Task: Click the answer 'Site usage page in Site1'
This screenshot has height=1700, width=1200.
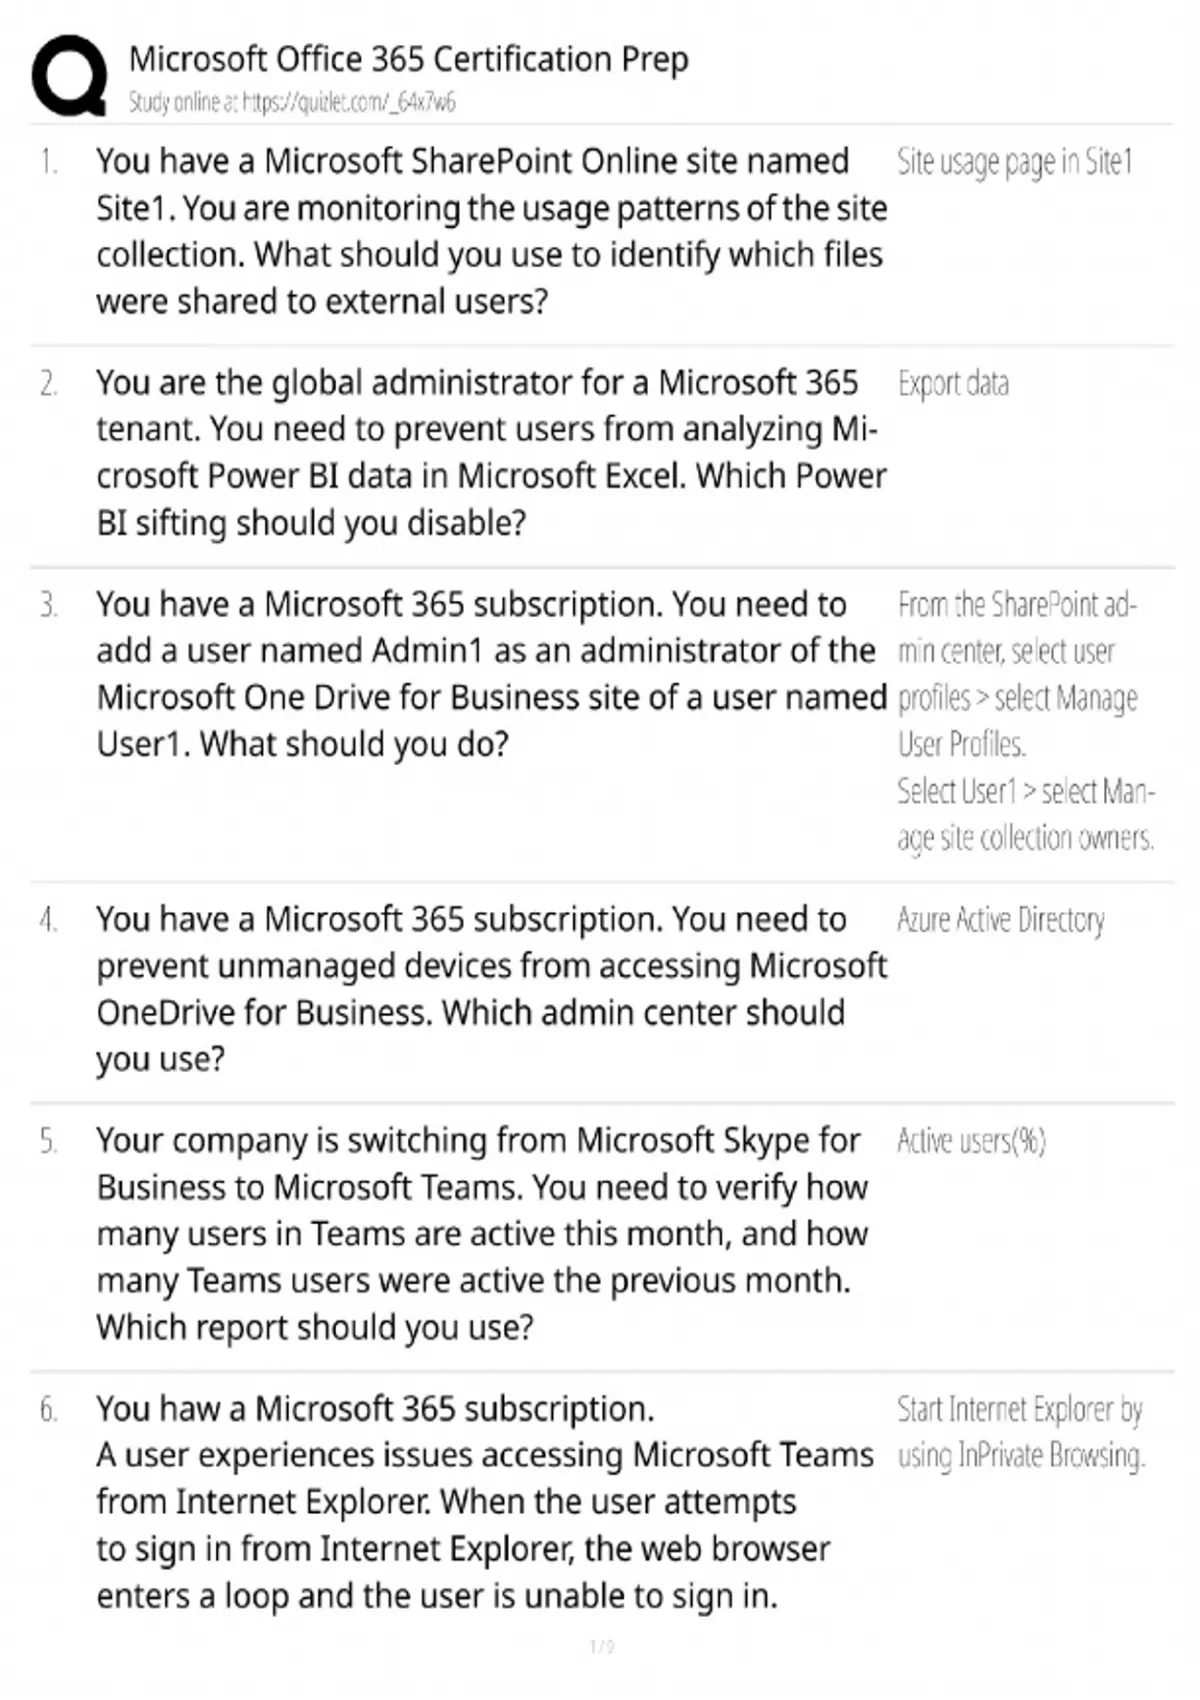Action: click(x=1014, y=162)
